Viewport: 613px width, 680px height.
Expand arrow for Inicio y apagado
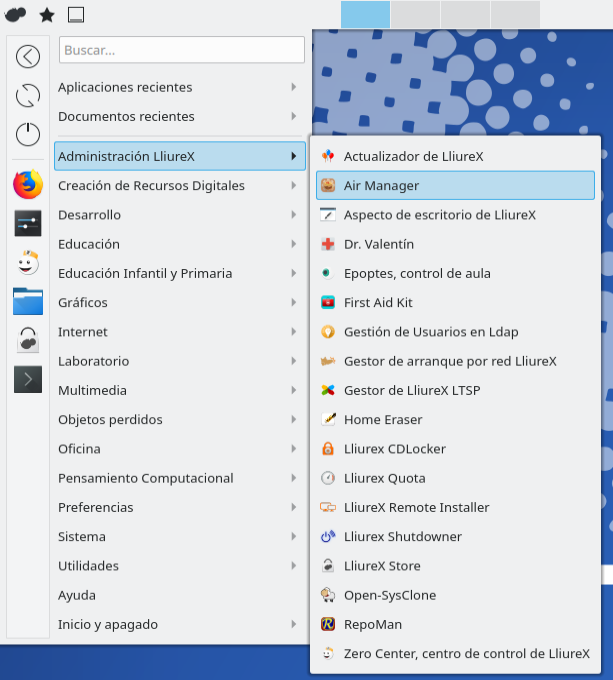click(x=293, y=624)
